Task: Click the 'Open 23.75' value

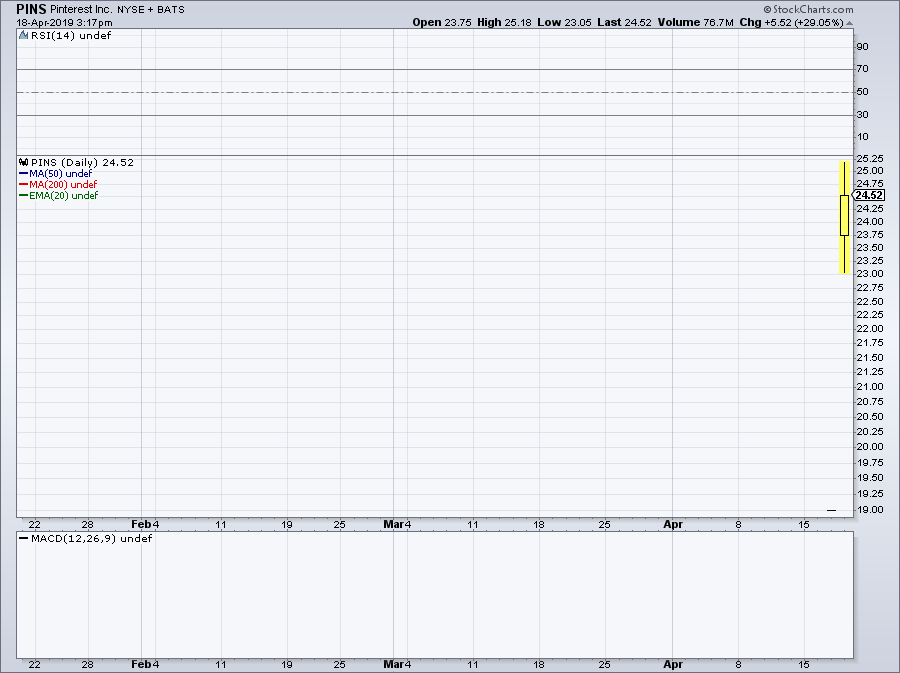Action: [442, 22]
